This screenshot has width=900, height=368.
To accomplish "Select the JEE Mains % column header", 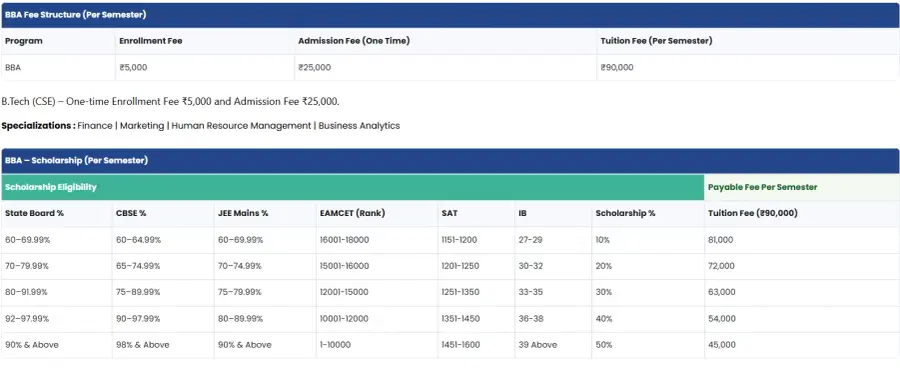I will [265, 213].
